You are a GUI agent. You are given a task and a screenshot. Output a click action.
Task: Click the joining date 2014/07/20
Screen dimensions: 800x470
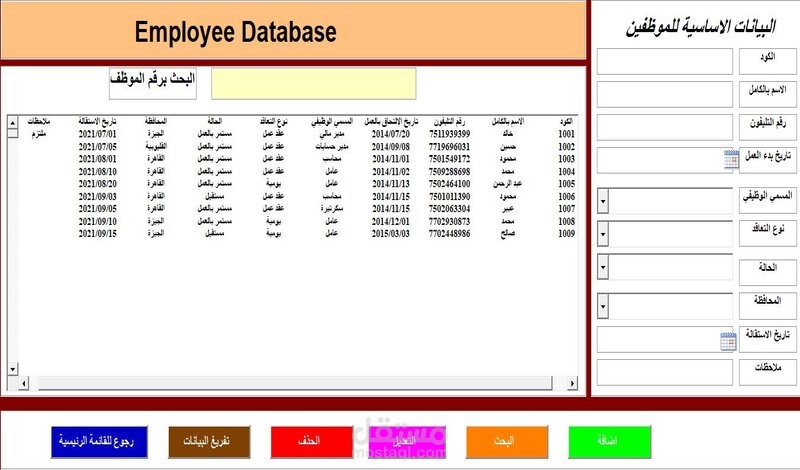(390, 134)
